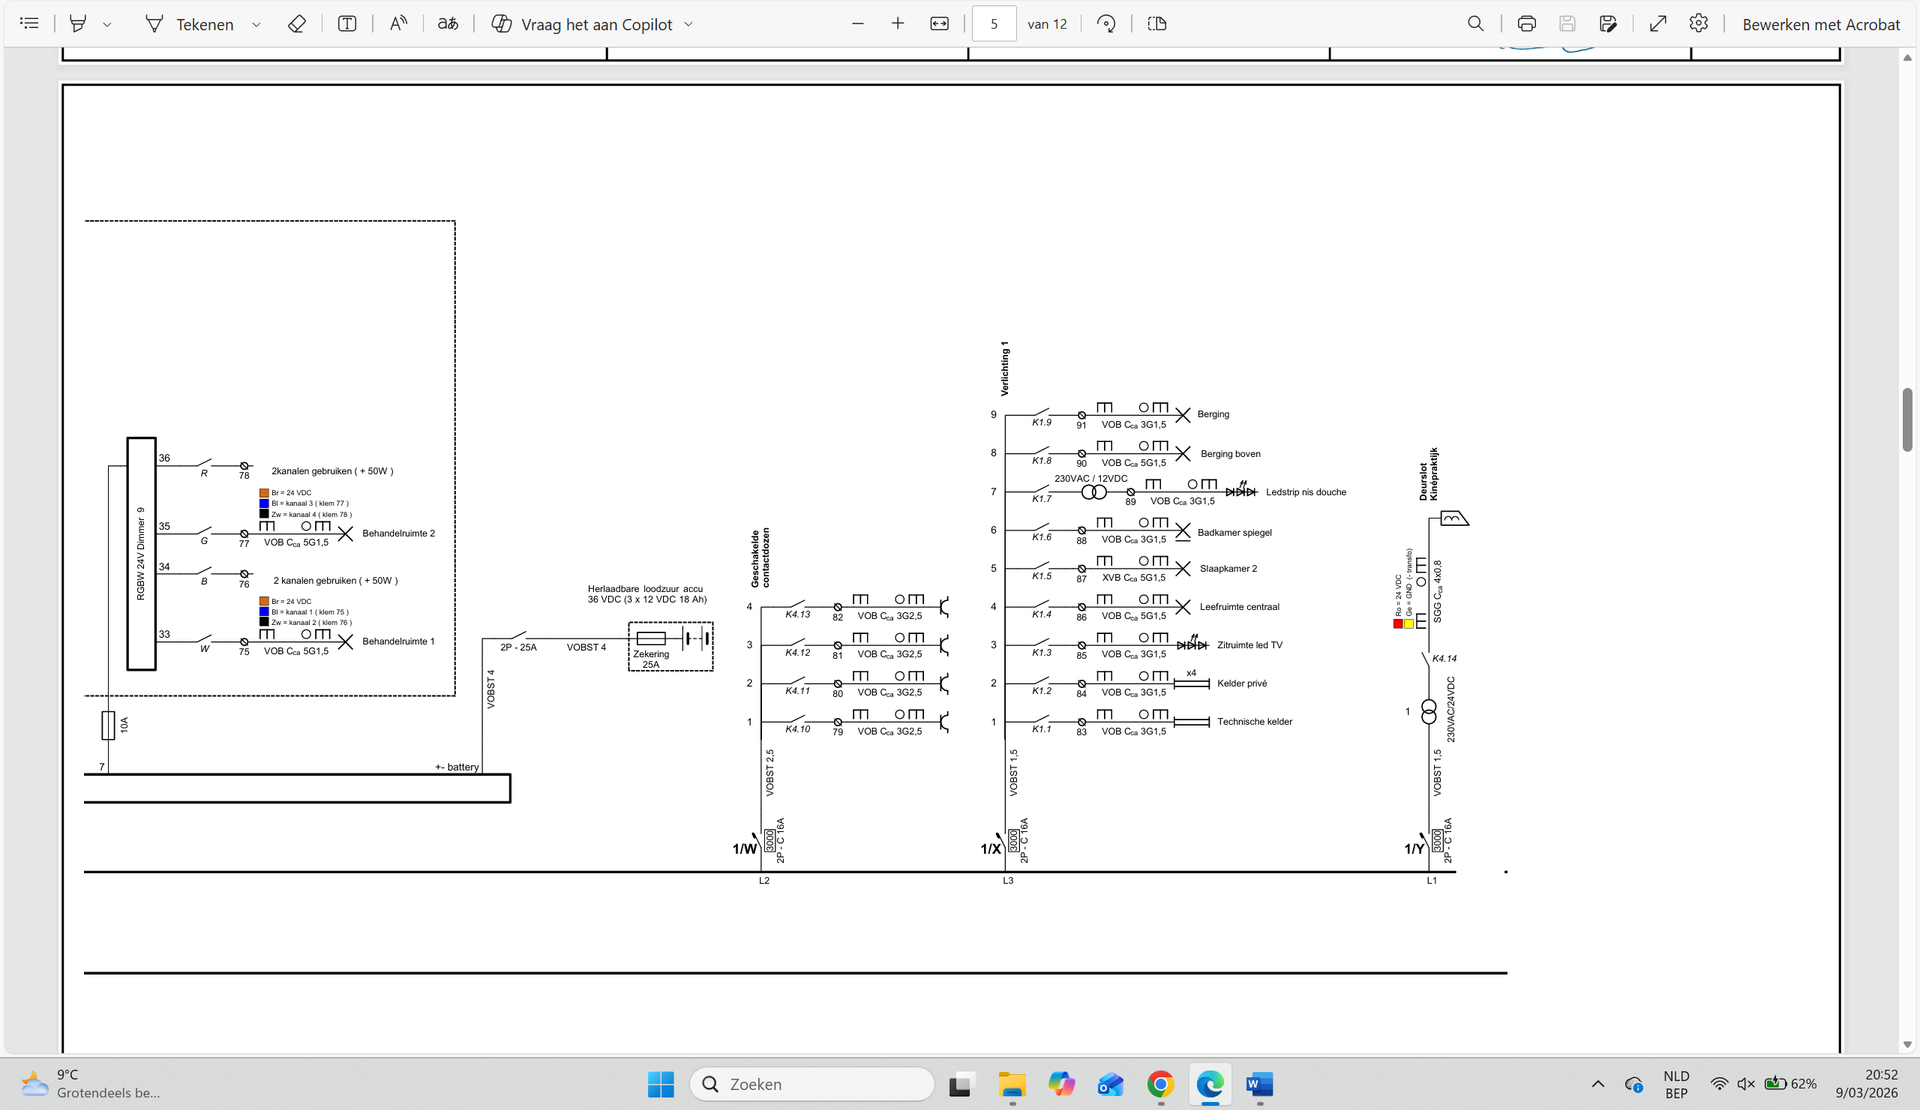1920x1110 pixels.
Task: Click the Save As icon
Action: click(x=1608, y=23)
